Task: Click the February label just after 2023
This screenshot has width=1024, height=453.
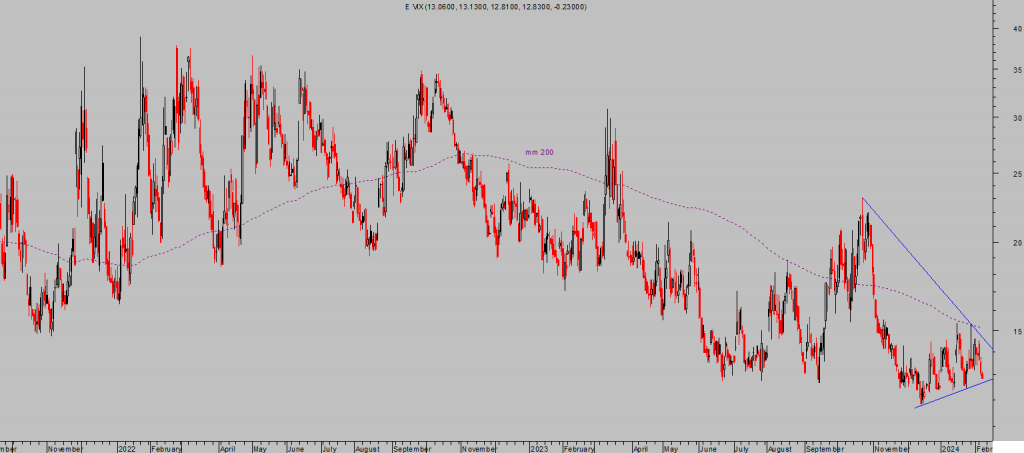Action: [x=579, y=449]
